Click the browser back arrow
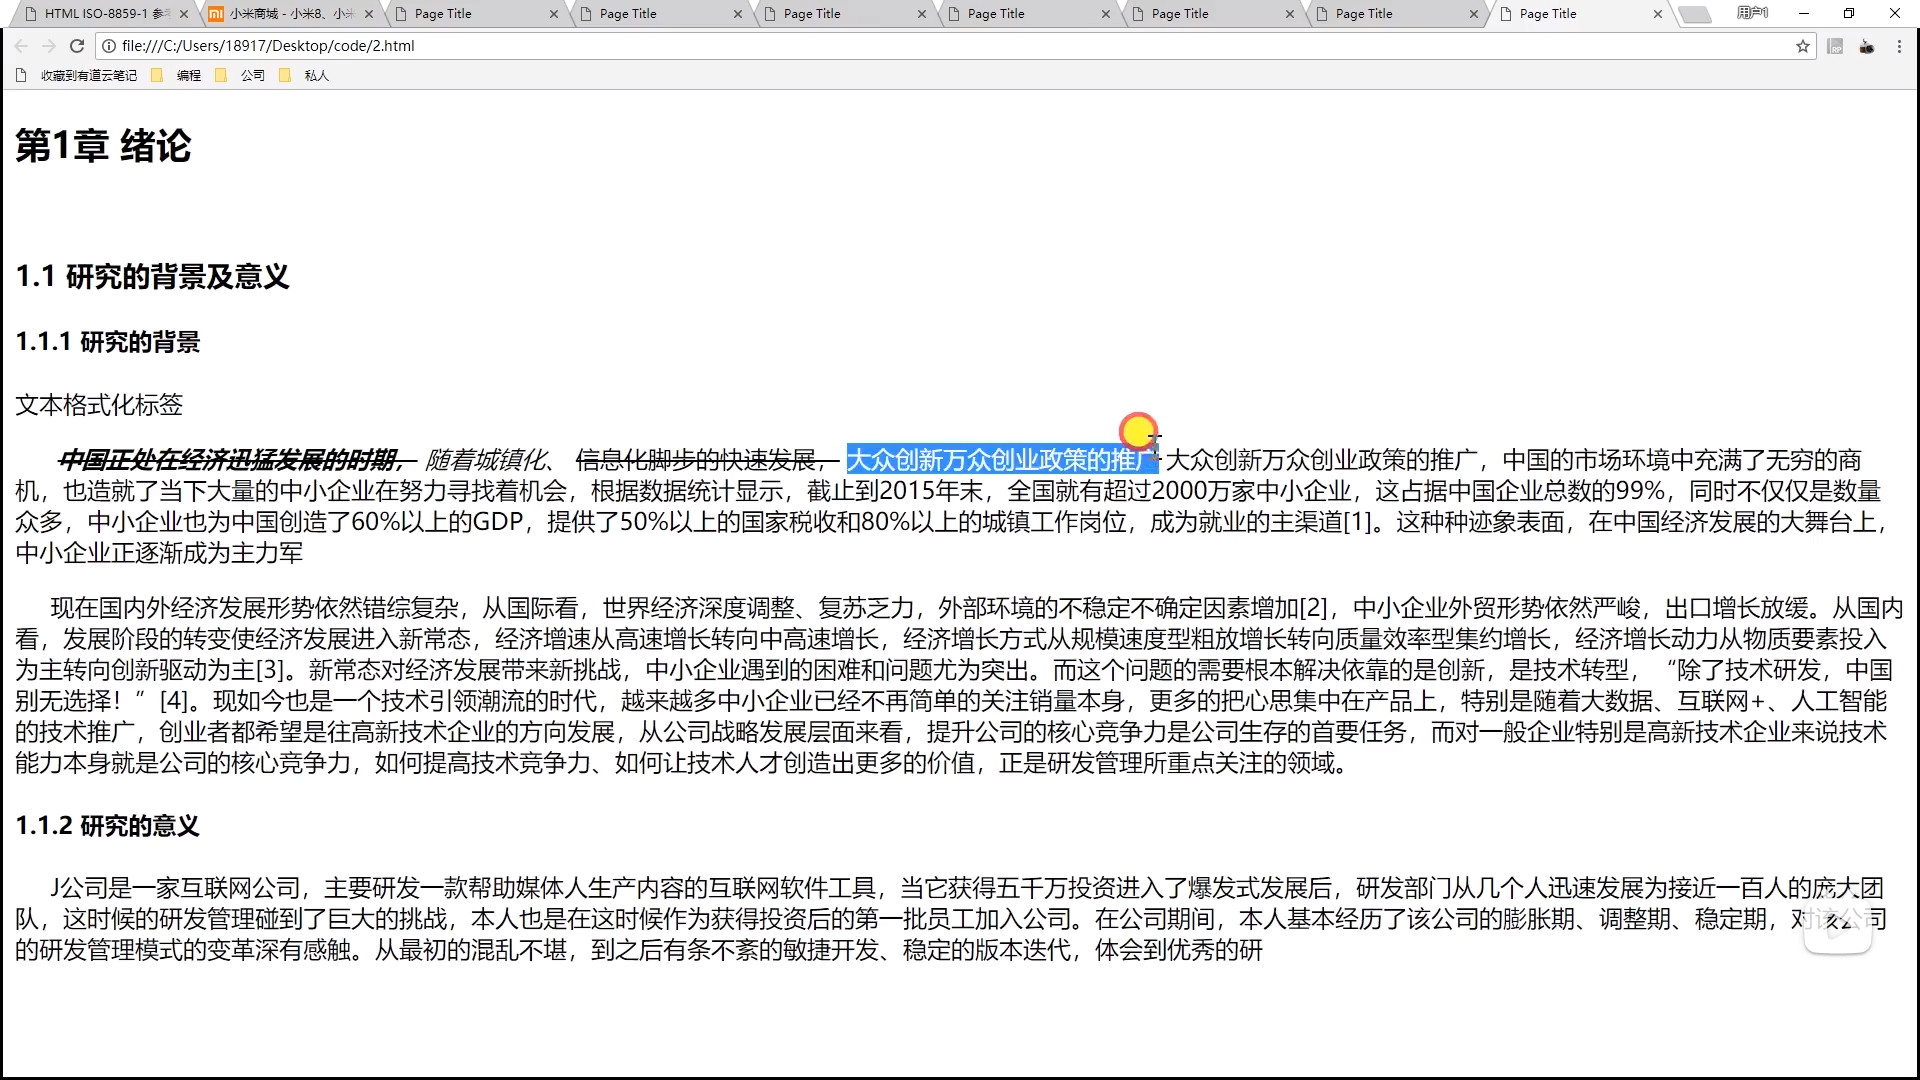The width and height of the screenshot is (1920, 1080). (21, 46)
